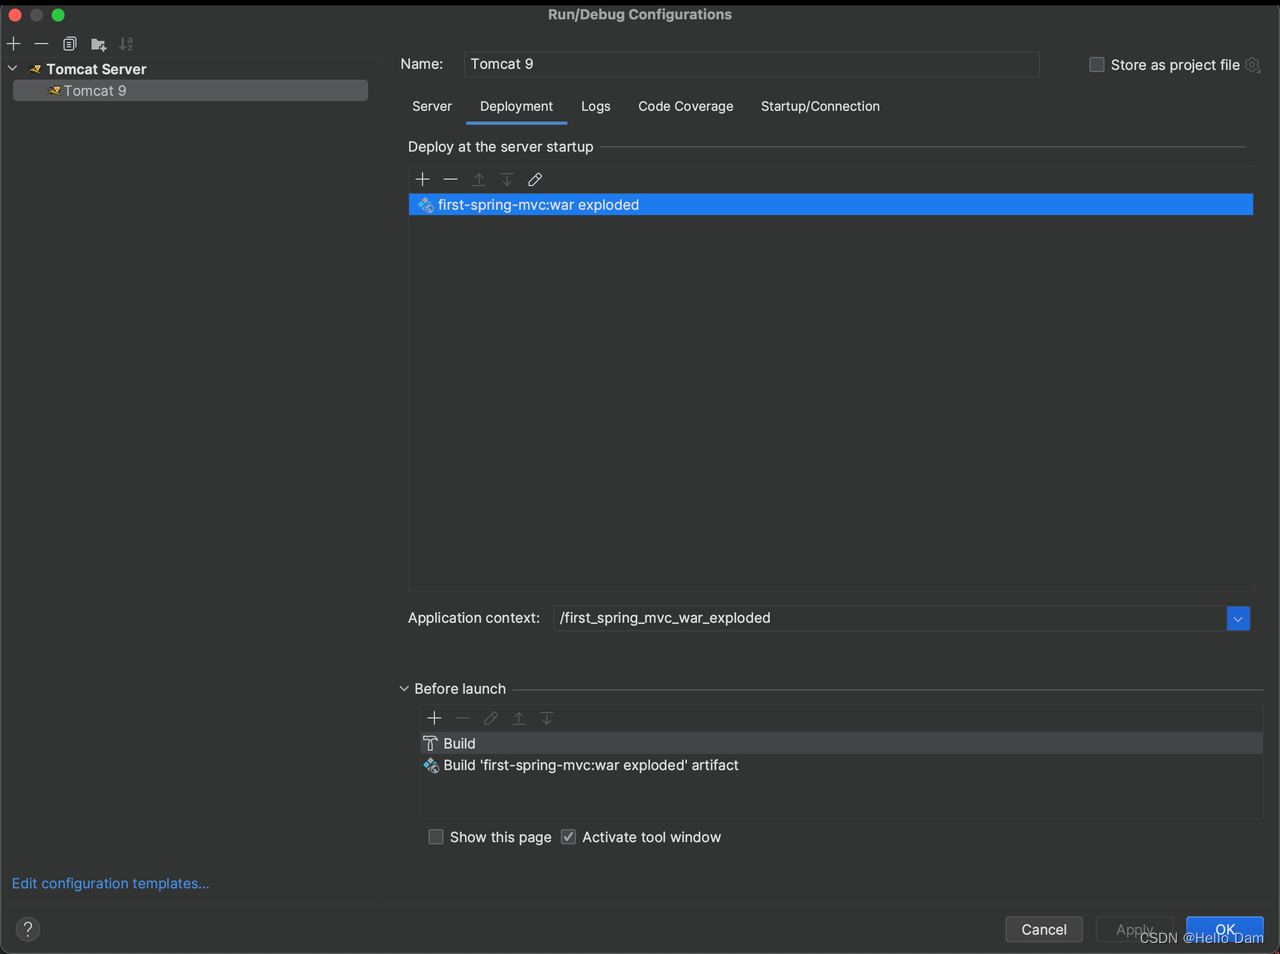
Task: Click the Apply button
Action: pos(1135,929)
